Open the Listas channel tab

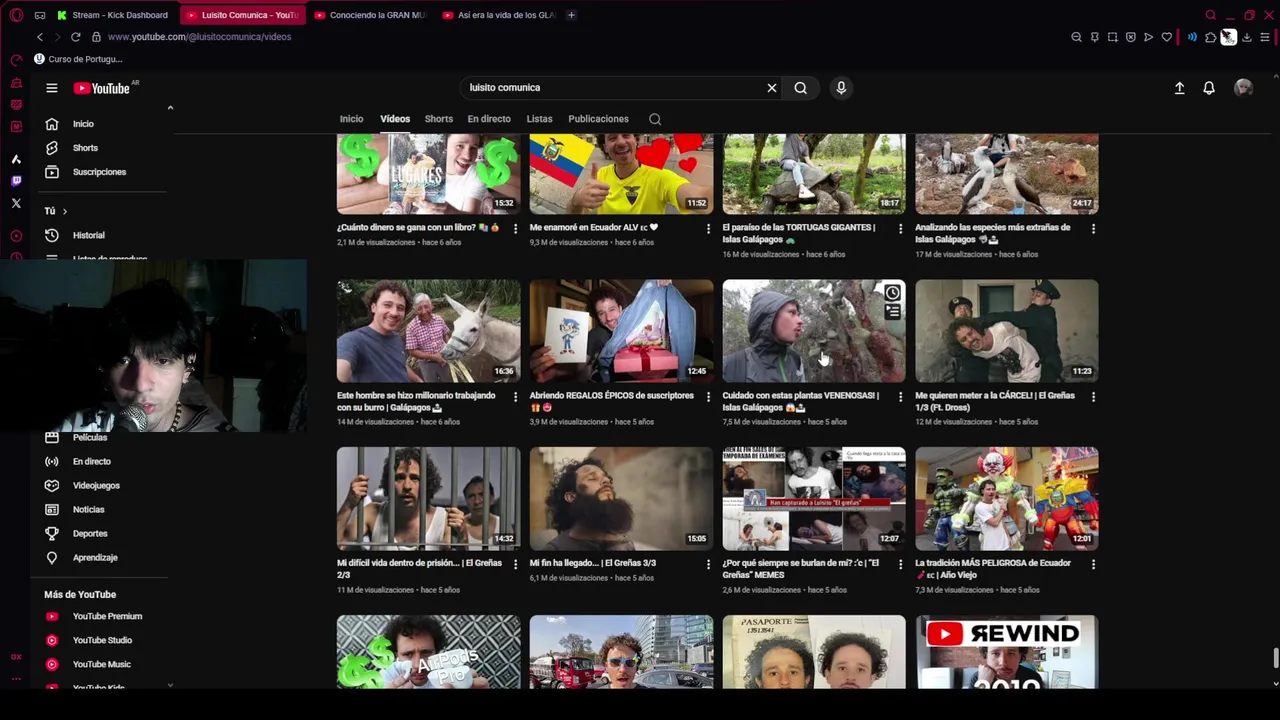point(539,119)
